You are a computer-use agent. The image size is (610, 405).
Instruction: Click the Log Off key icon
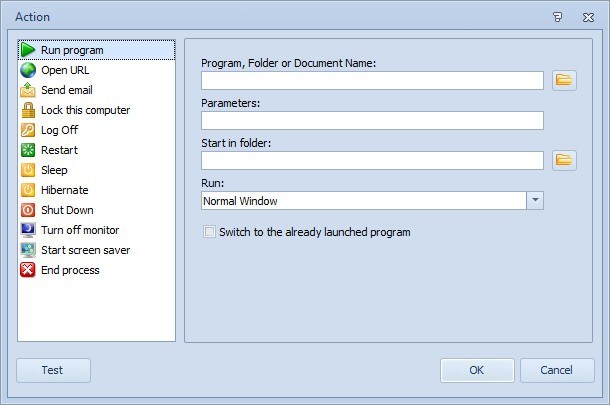coord(28,130)
